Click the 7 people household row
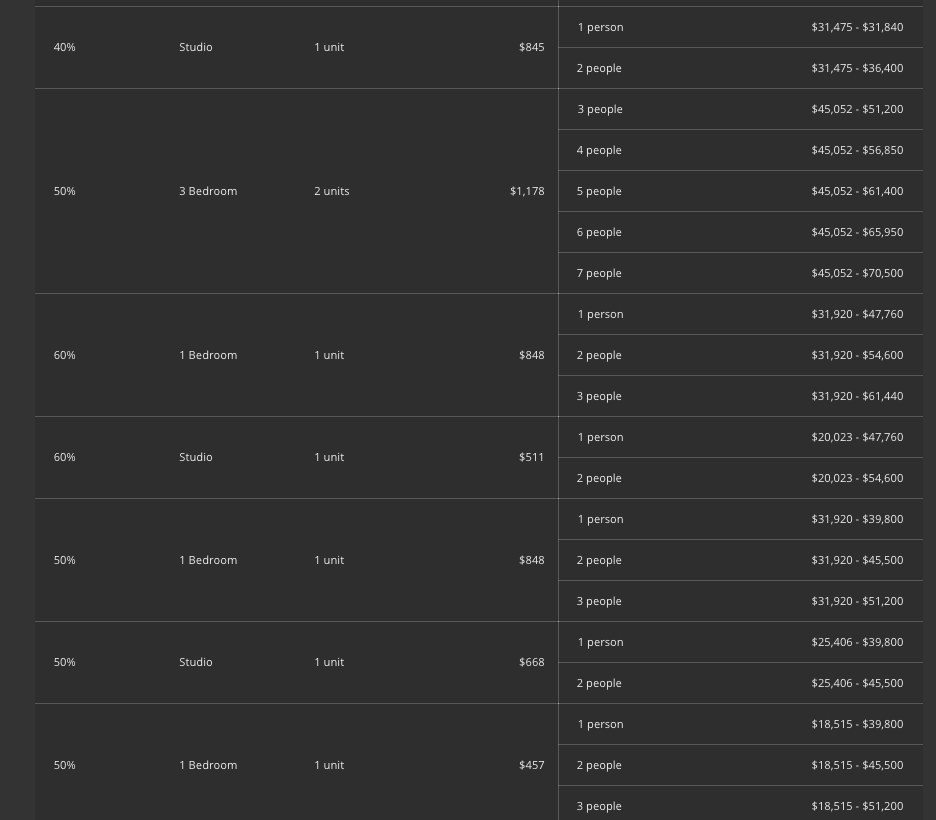Image resolution: width=936 pixels, height=820 pixels. 599,273
